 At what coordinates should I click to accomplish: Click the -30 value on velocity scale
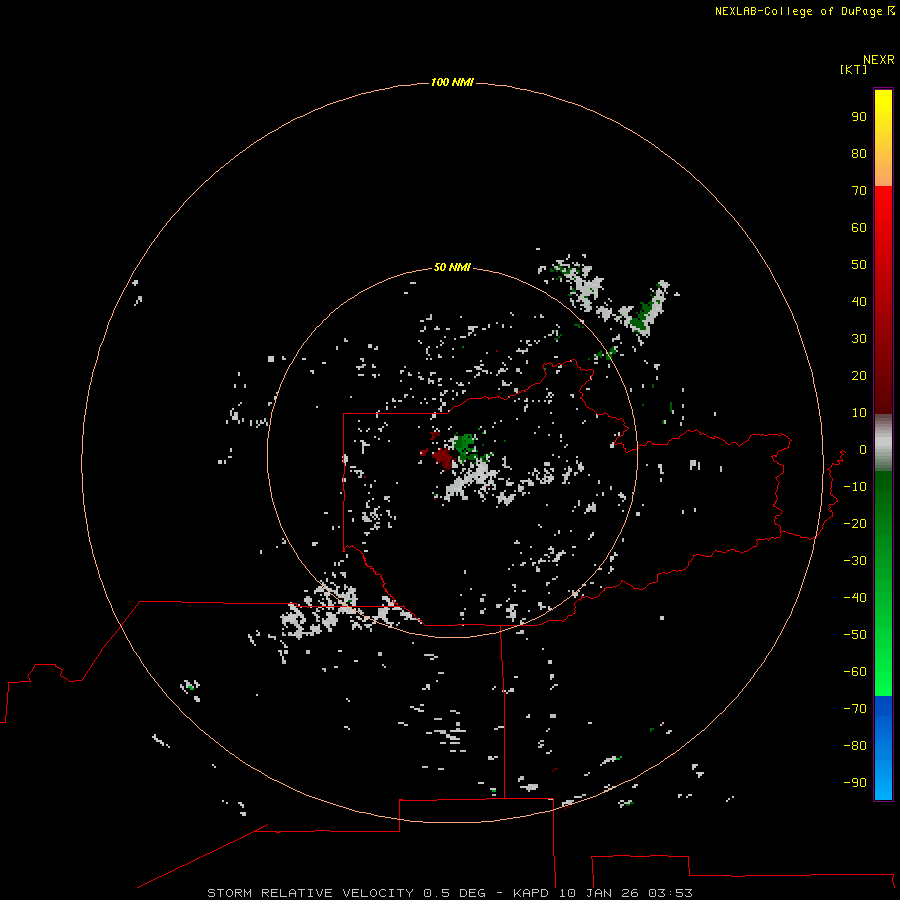855,561
